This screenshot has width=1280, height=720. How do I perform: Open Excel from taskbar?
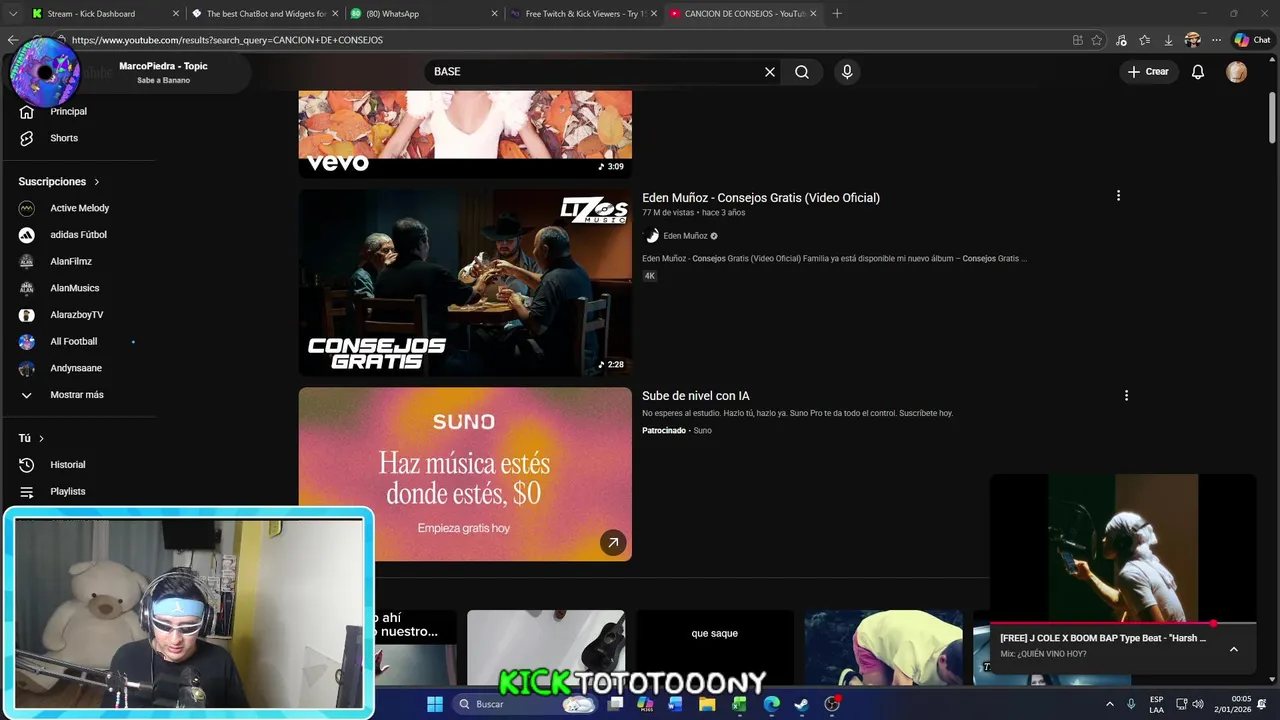pyautogui.click(x=739, y=704)
